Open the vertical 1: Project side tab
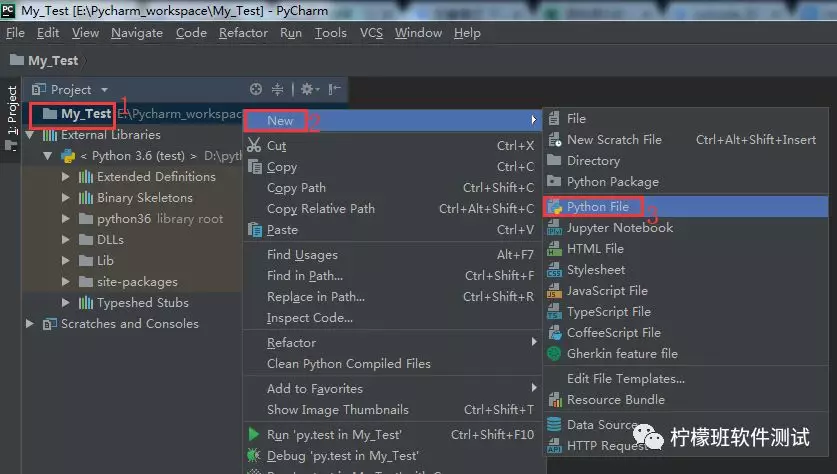 tap(12, 110)
